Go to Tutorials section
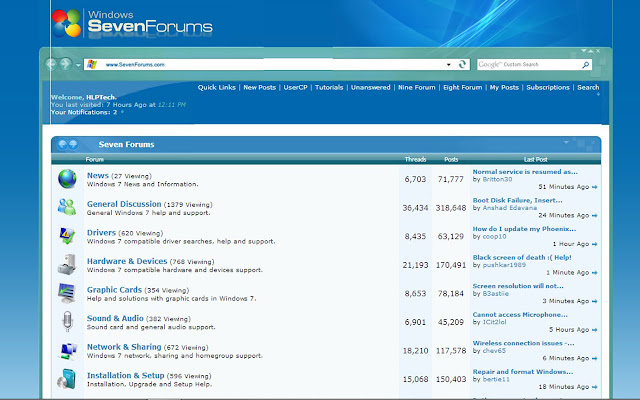The width and height of the screenshot is (640, 400). pos(329,87)
